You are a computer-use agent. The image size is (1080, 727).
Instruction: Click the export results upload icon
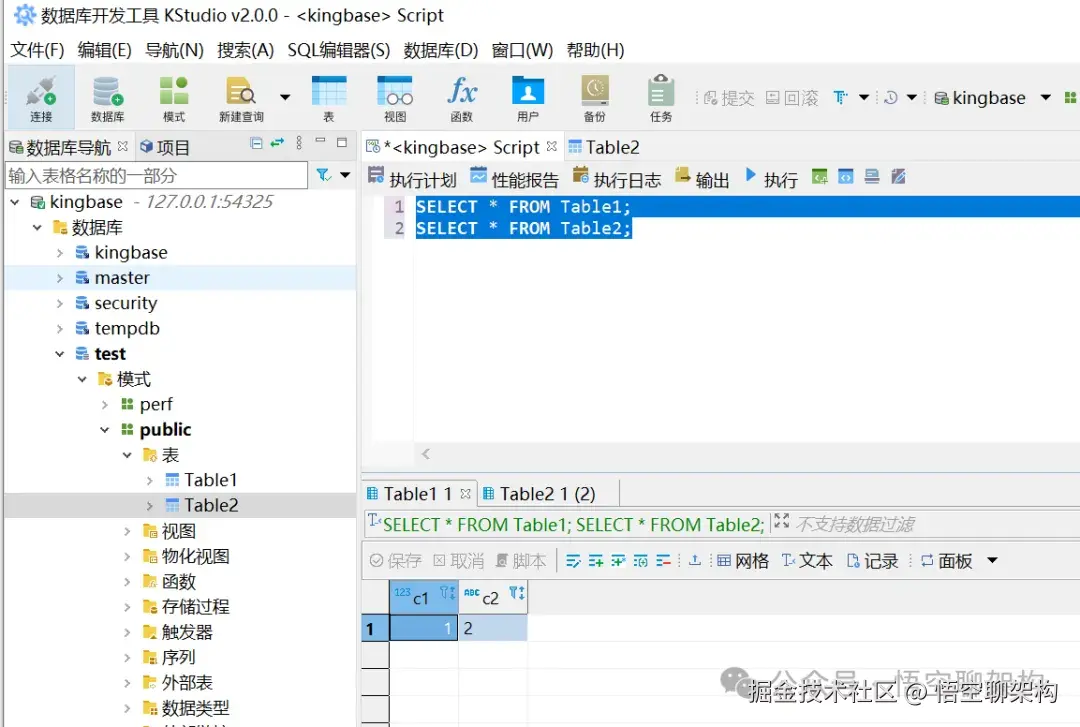pos(695,560)
